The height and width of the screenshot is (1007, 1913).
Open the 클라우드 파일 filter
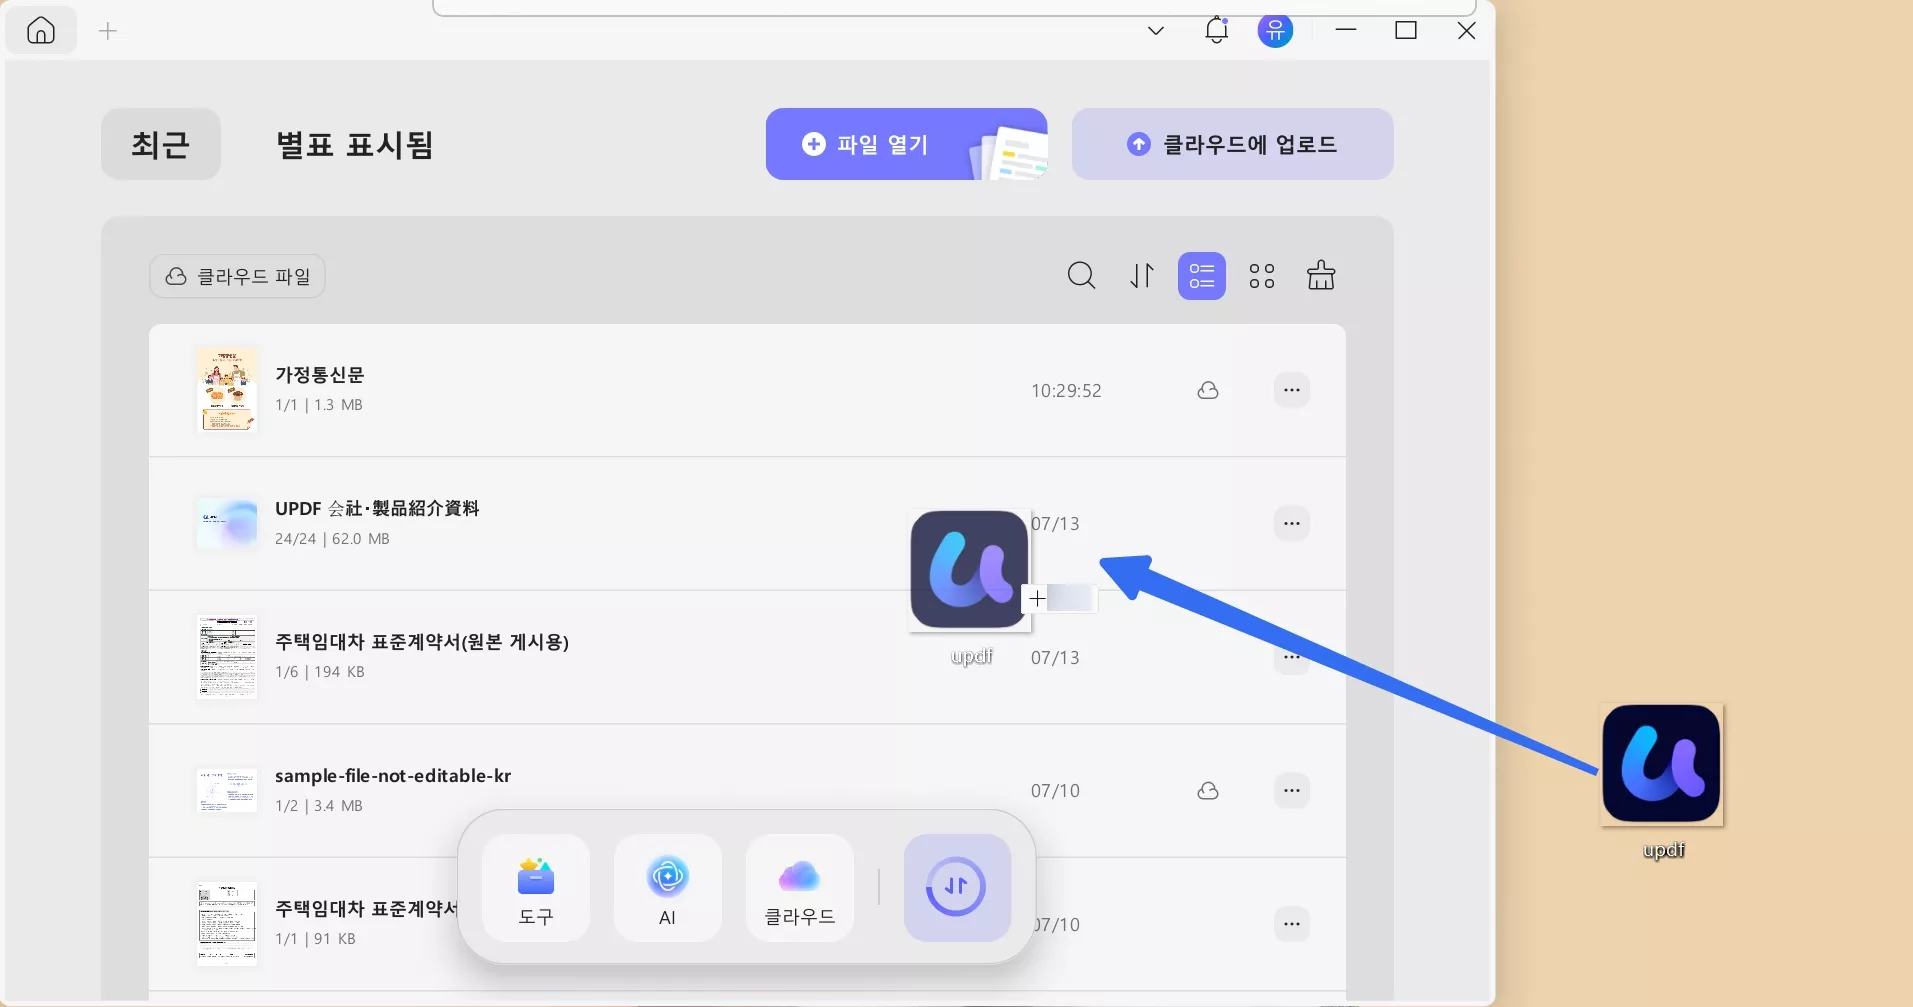238,276
